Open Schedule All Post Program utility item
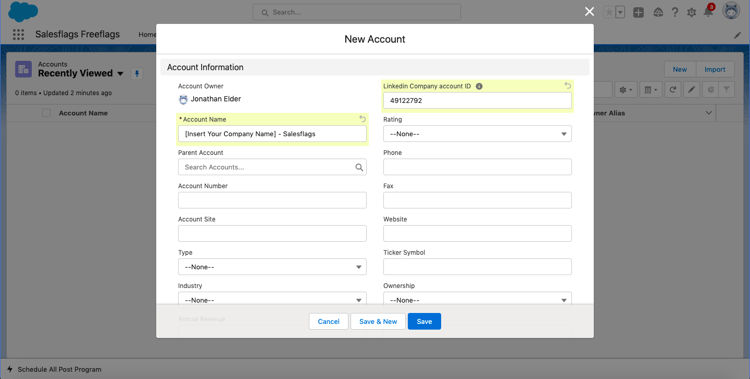Screen dimensions: 750x379 pyautogui.click(x=54, y=369)
